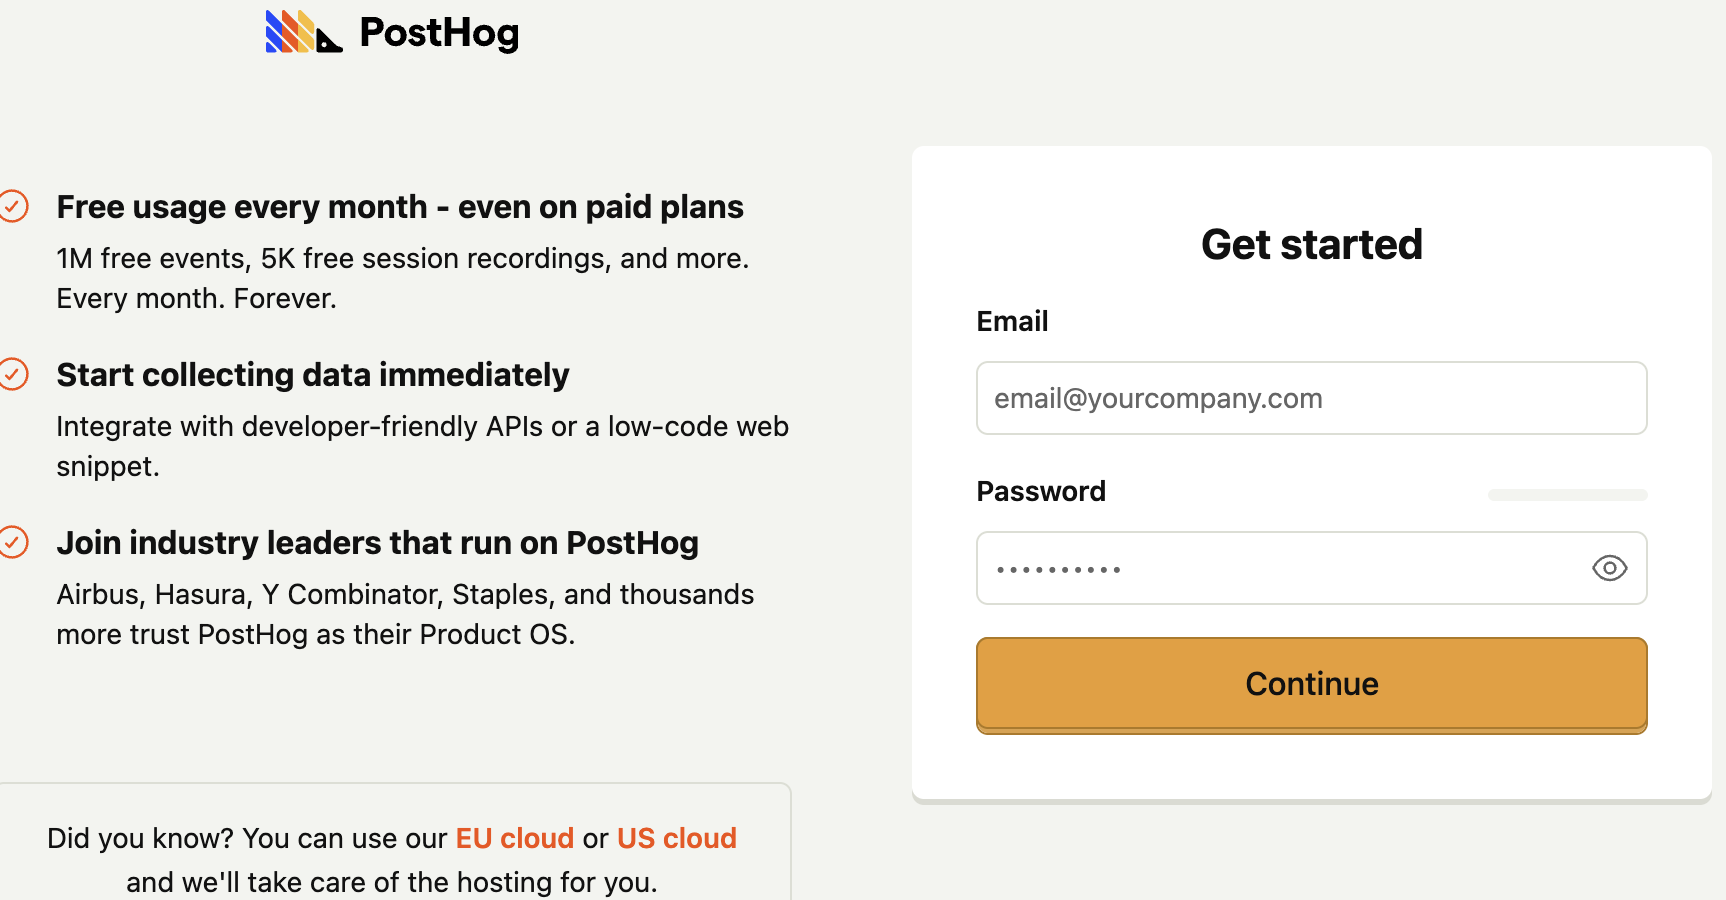Toggle password visibility with the eye control

pyautogui.click(x=1609, y=568)
